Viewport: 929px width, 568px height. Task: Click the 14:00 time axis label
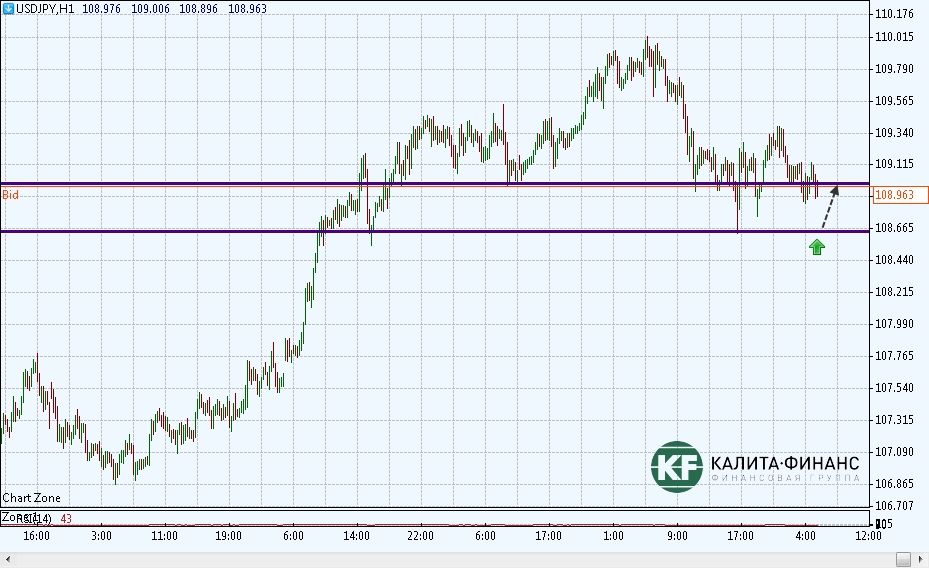(x=357, y=536)
